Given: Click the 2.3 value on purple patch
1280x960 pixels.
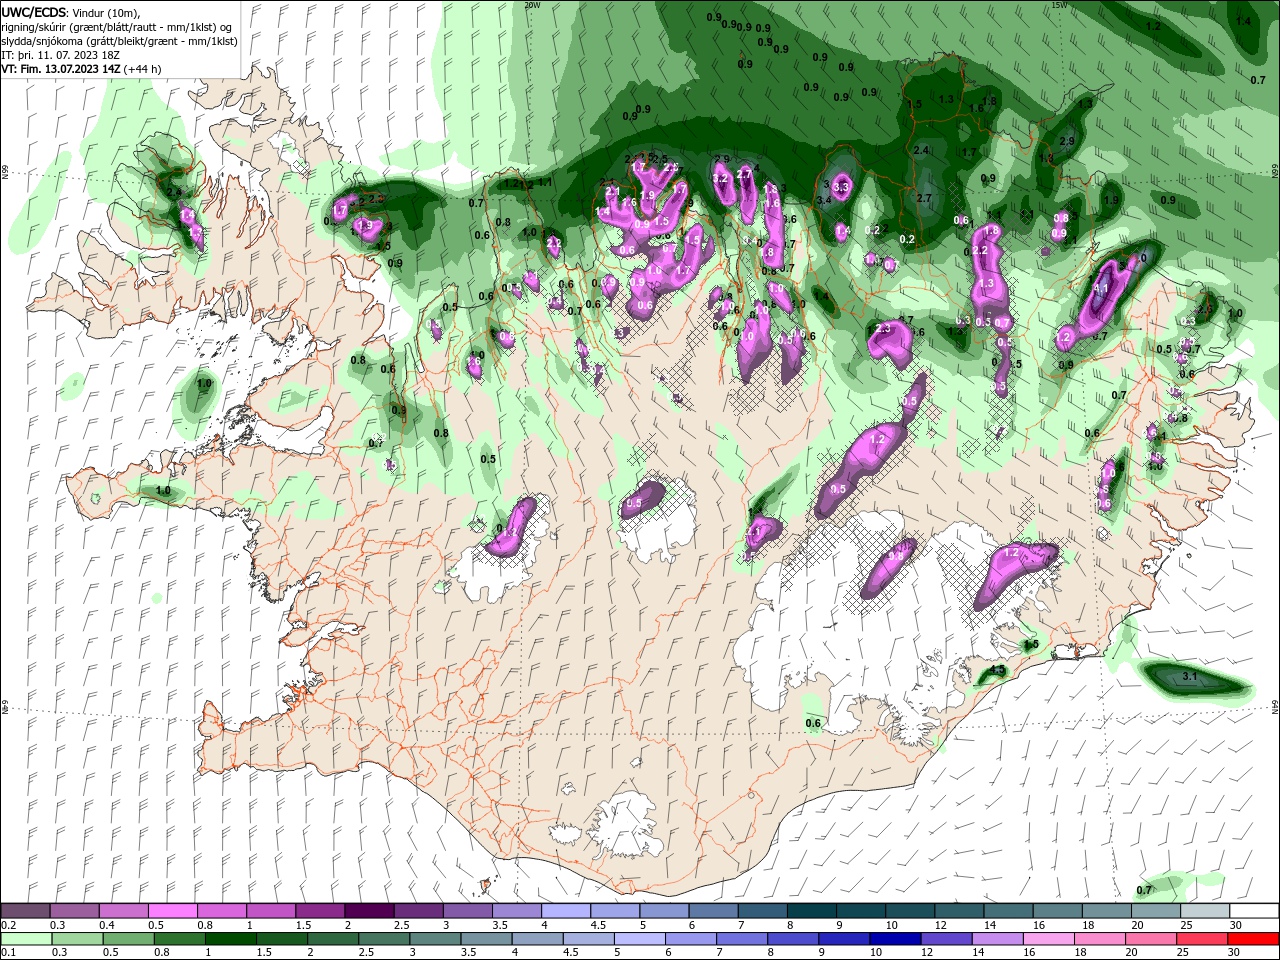Looking at the screenshot, I should (x=883, y=329).
